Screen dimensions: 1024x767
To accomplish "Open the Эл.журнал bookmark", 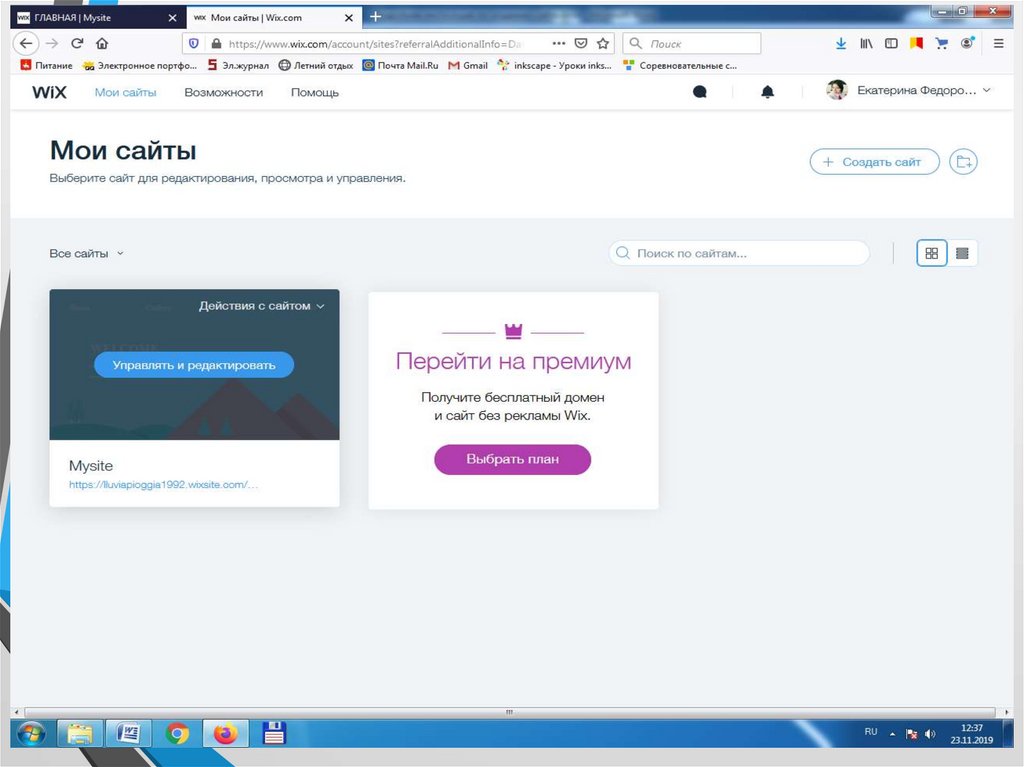I will tap(238, 65).
